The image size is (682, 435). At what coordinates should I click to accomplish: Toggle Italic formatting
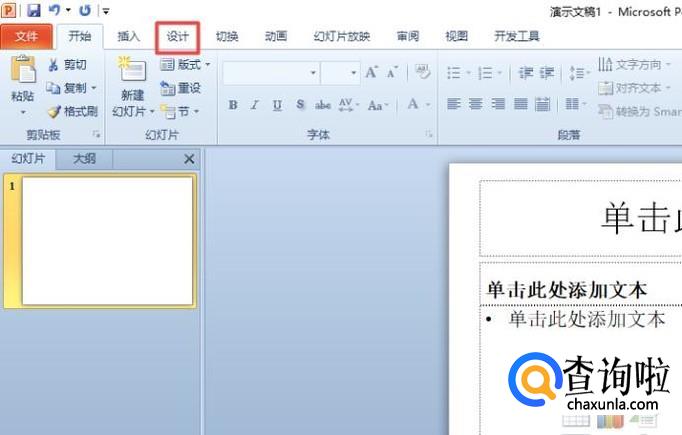click(x=254, y=105)
